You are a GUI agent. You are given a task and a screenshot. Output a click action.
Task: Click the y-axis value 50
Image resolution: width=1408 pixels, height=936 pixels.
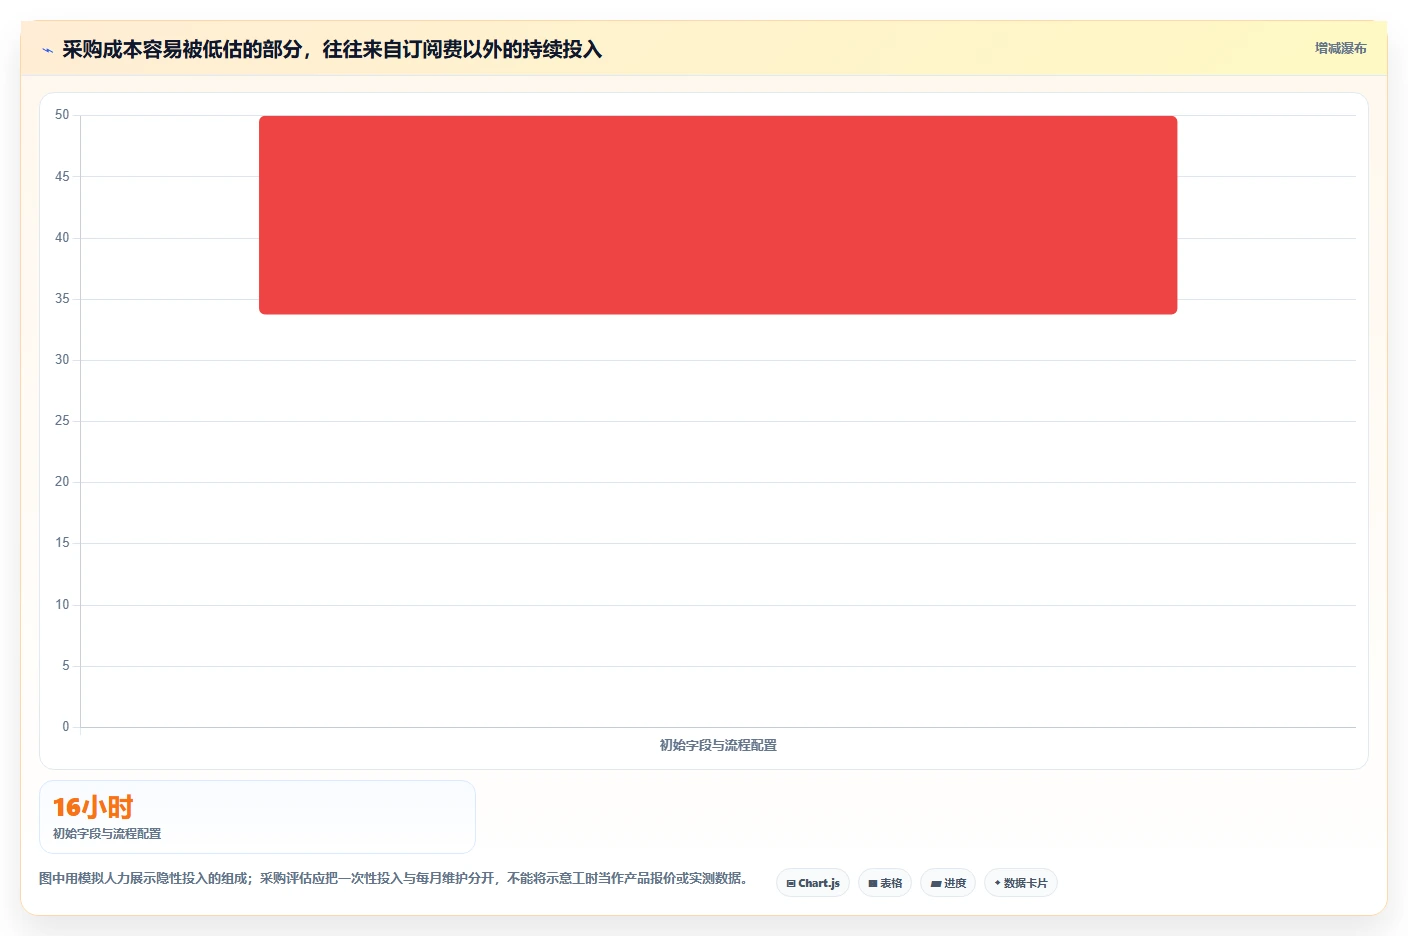coord(62,115)
